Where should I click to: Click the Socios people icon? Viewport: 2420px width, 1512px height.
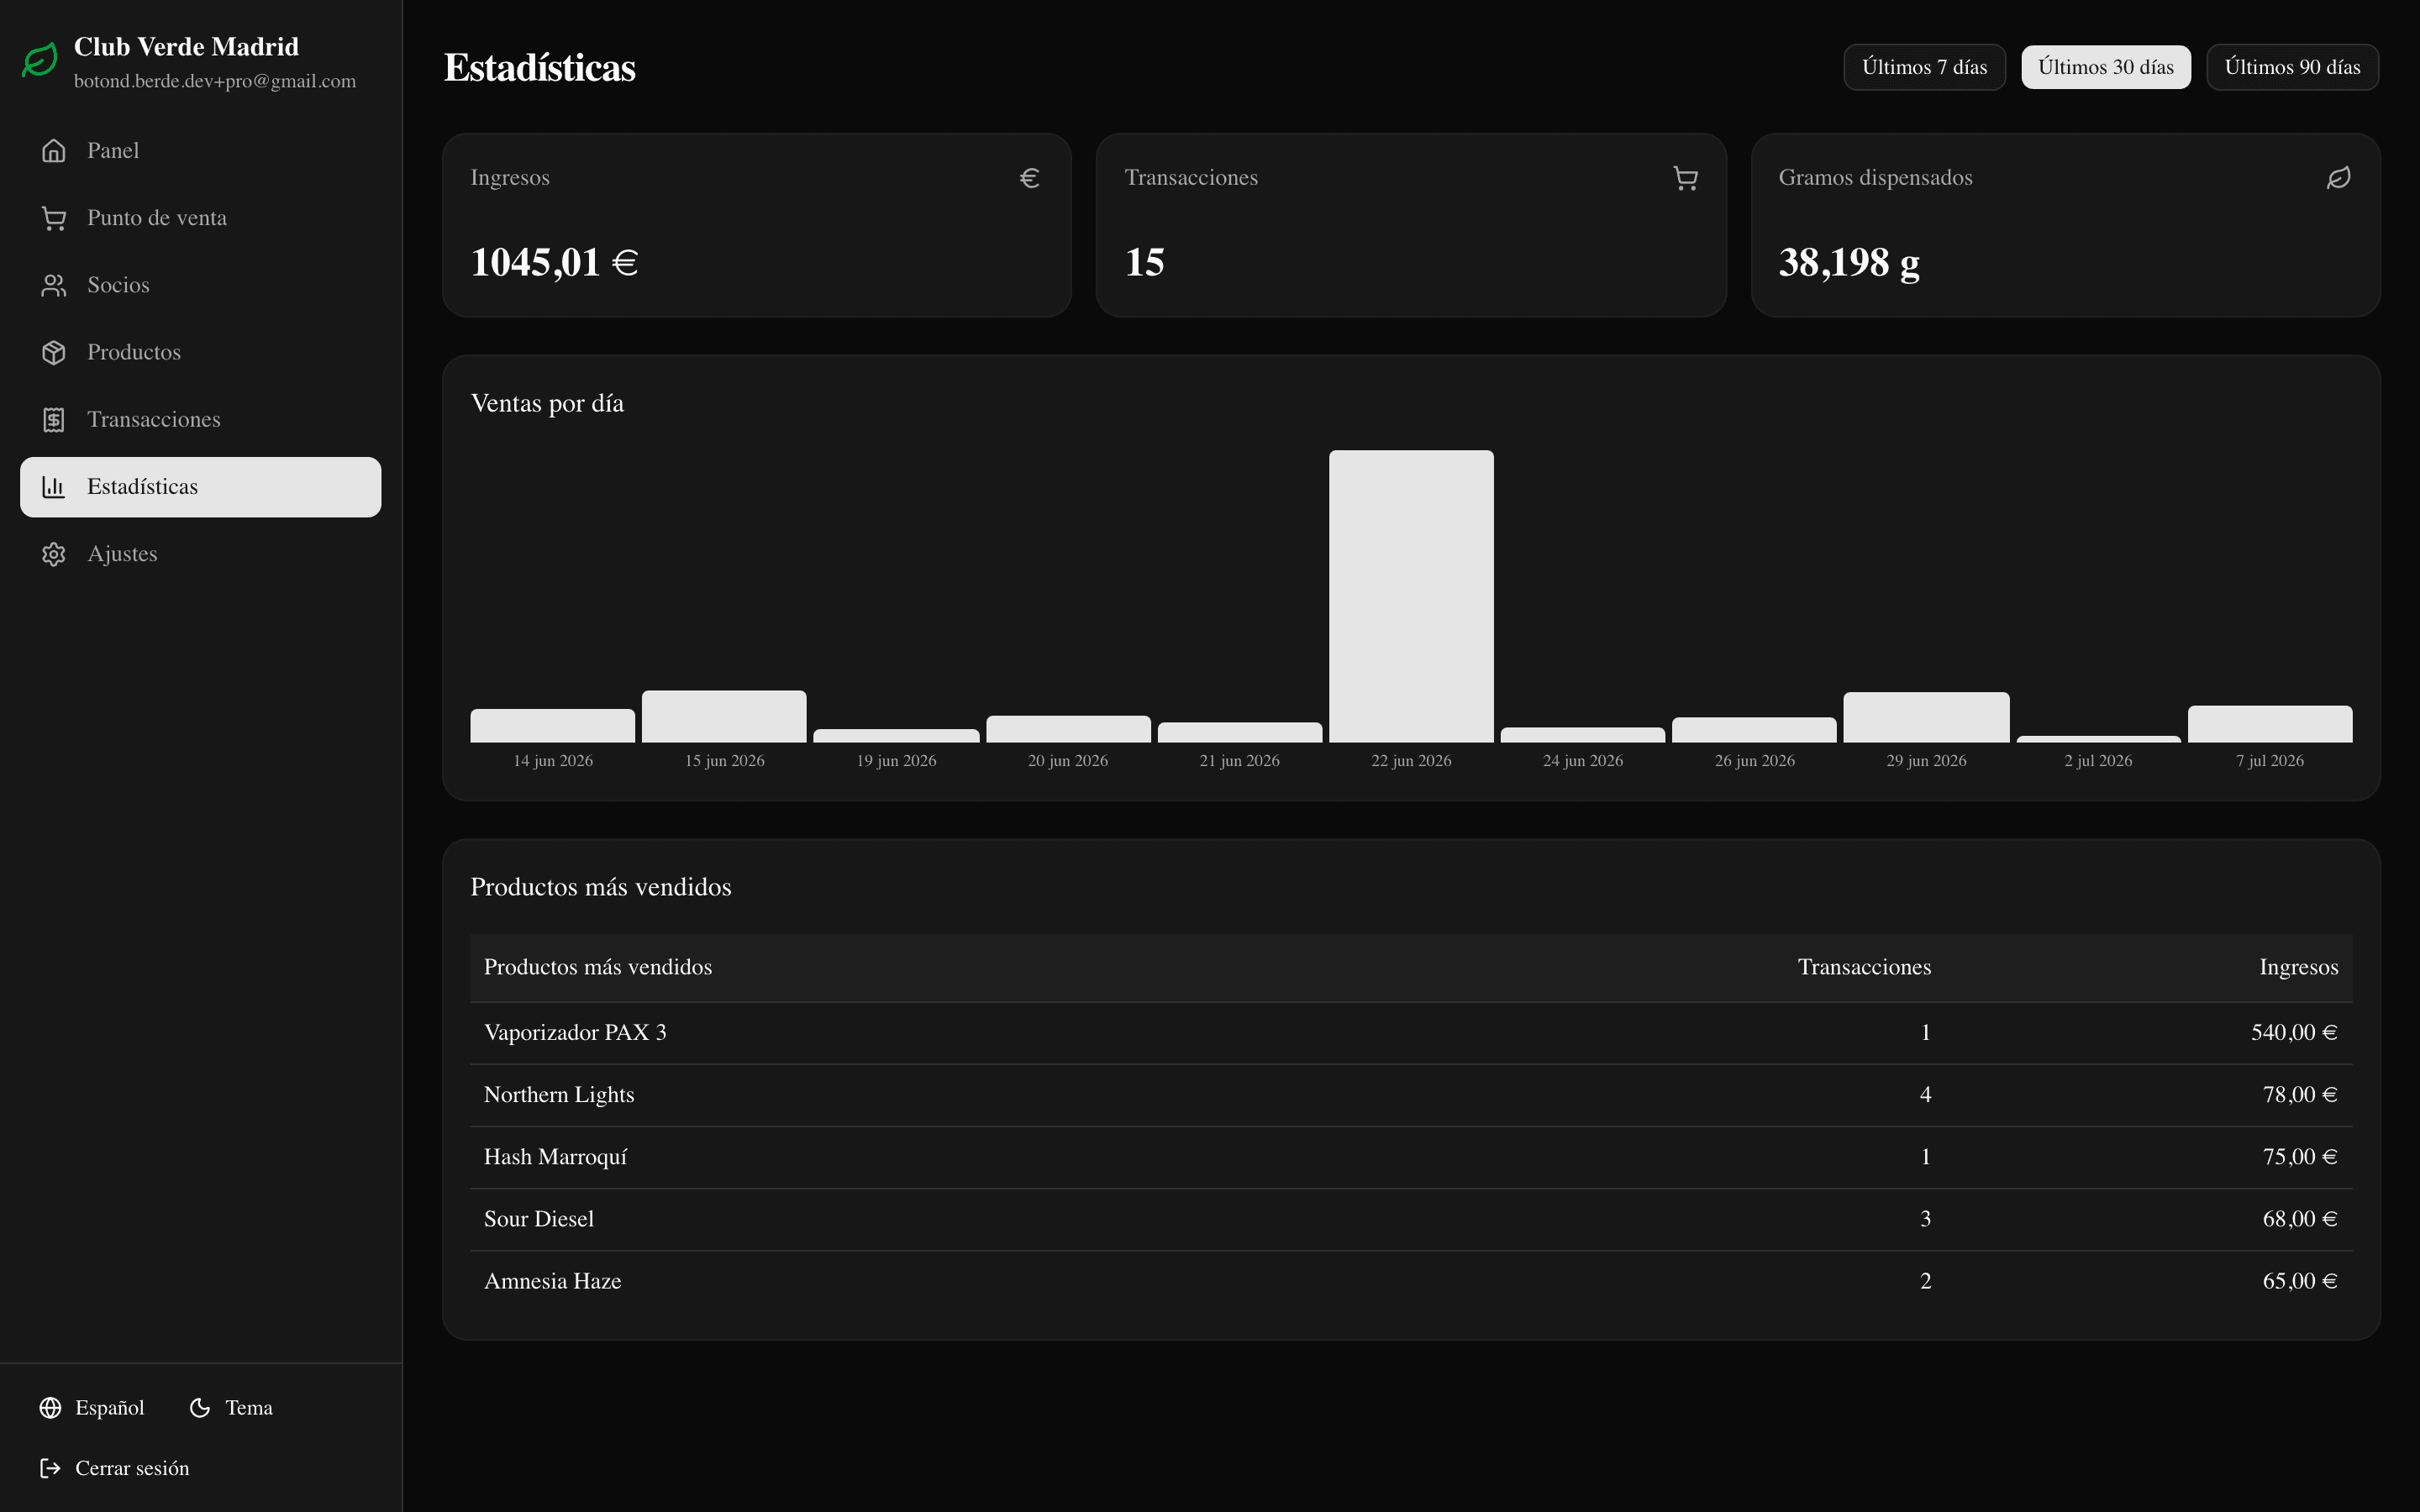54,285
